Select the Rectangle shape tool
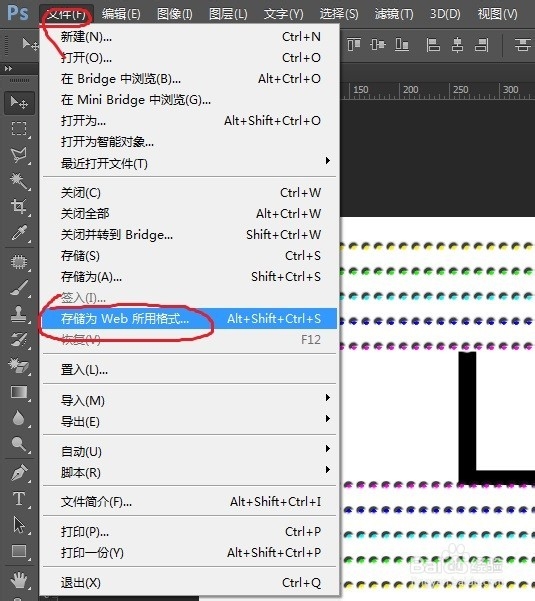The width and height of the screenshot is (535, 601). point(19,551)
